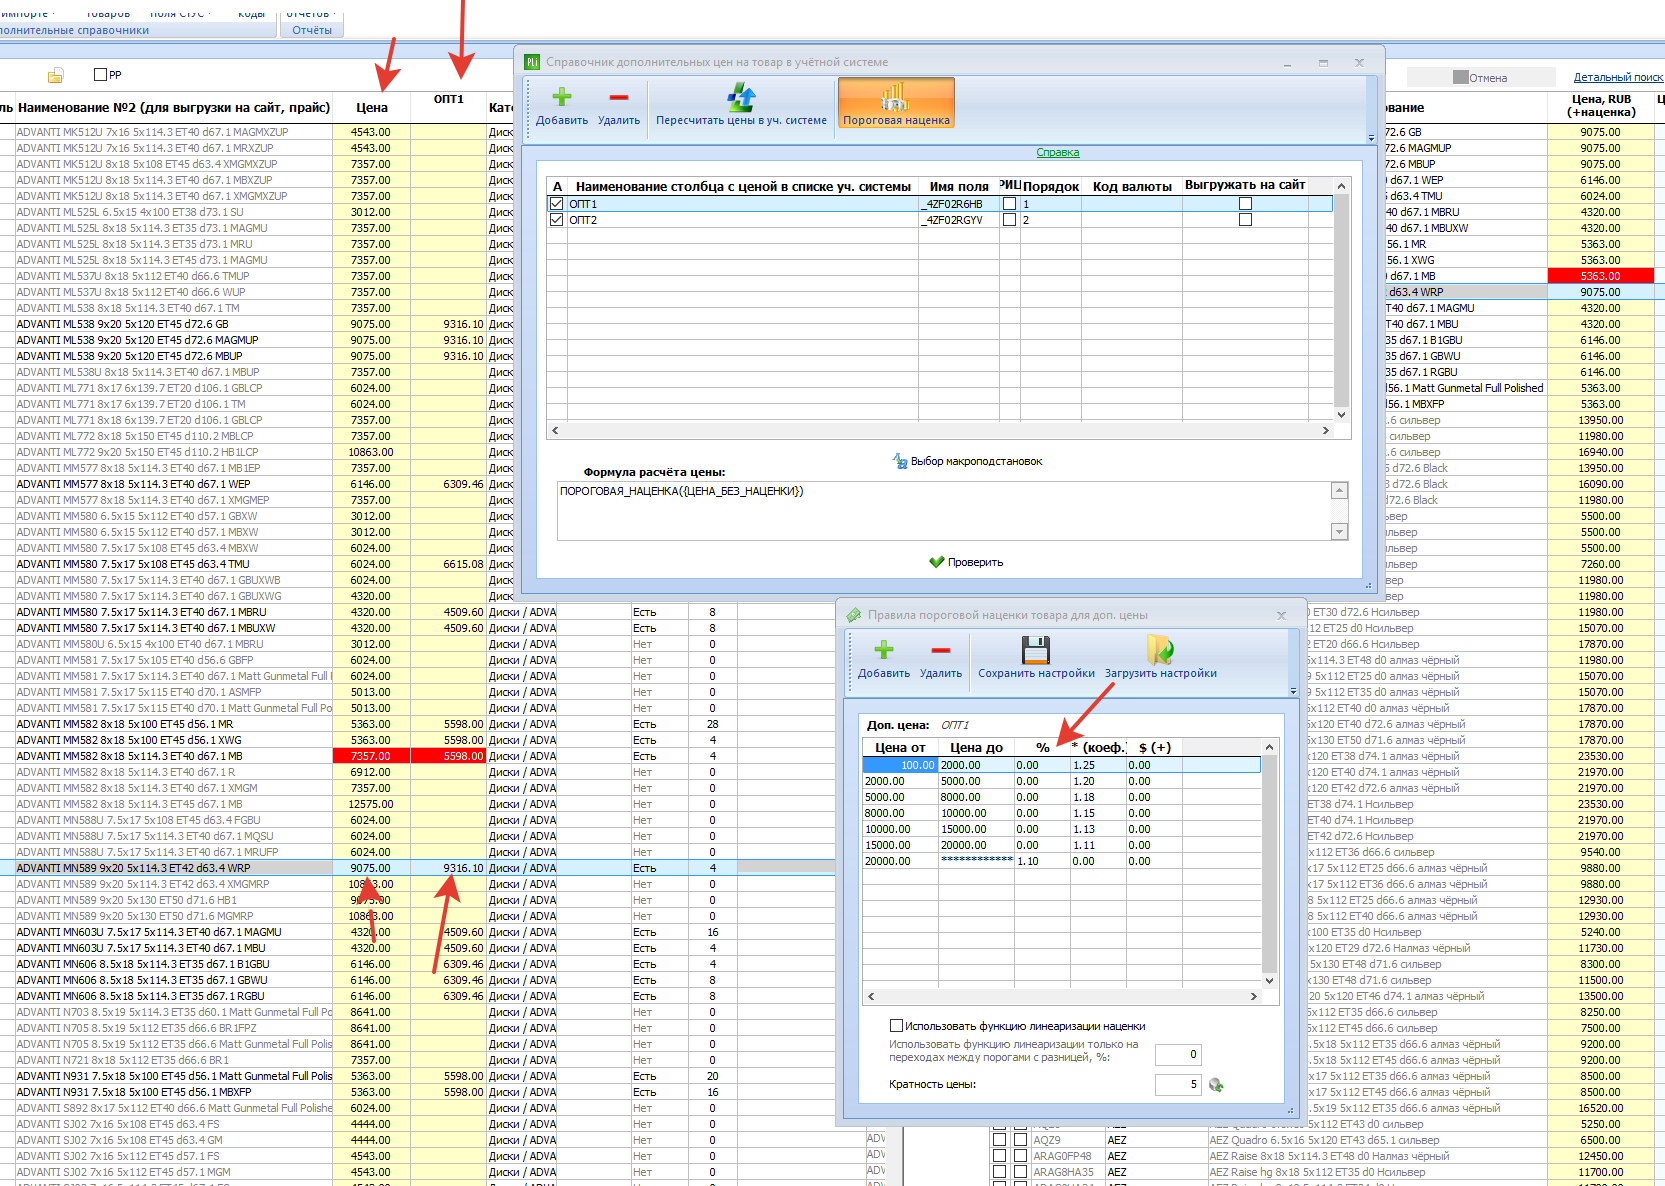Image resolution: width=1665 pixels, height=1186 pixels.
Task: Click Добавить plus icon in Правила пороговой наценки window
Action: [x=884, y=650]
